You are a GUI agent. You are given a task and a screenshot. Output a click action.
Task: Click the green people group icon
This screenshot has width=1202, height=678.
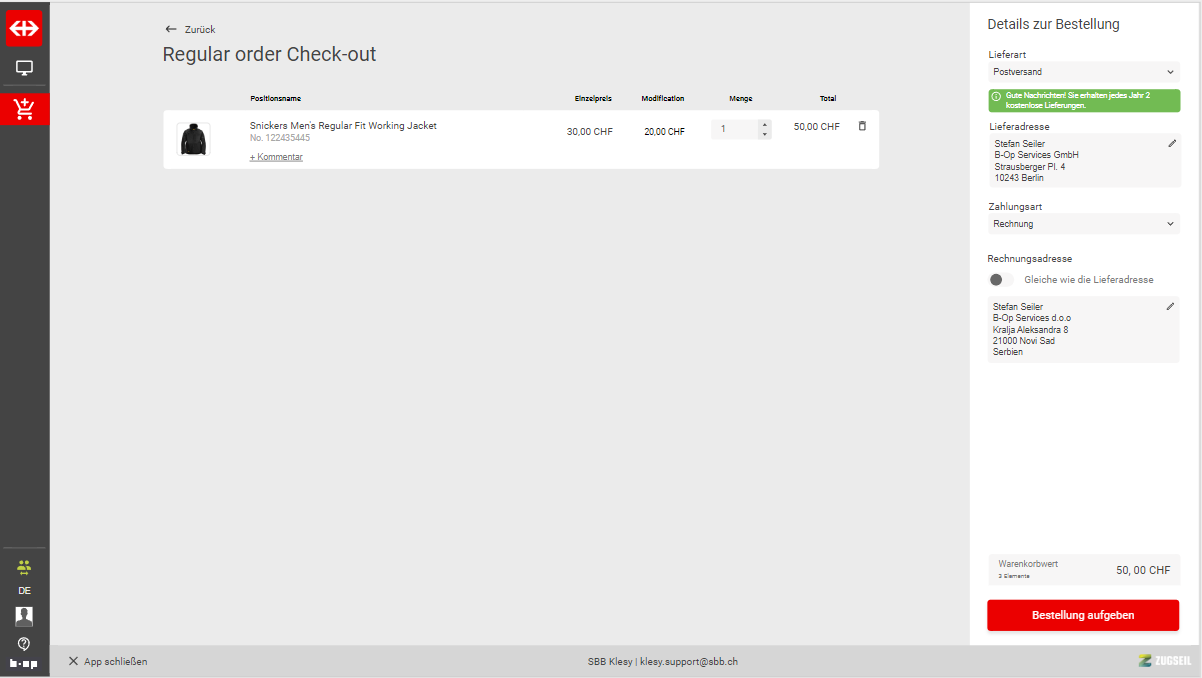[x=24, y=567]
